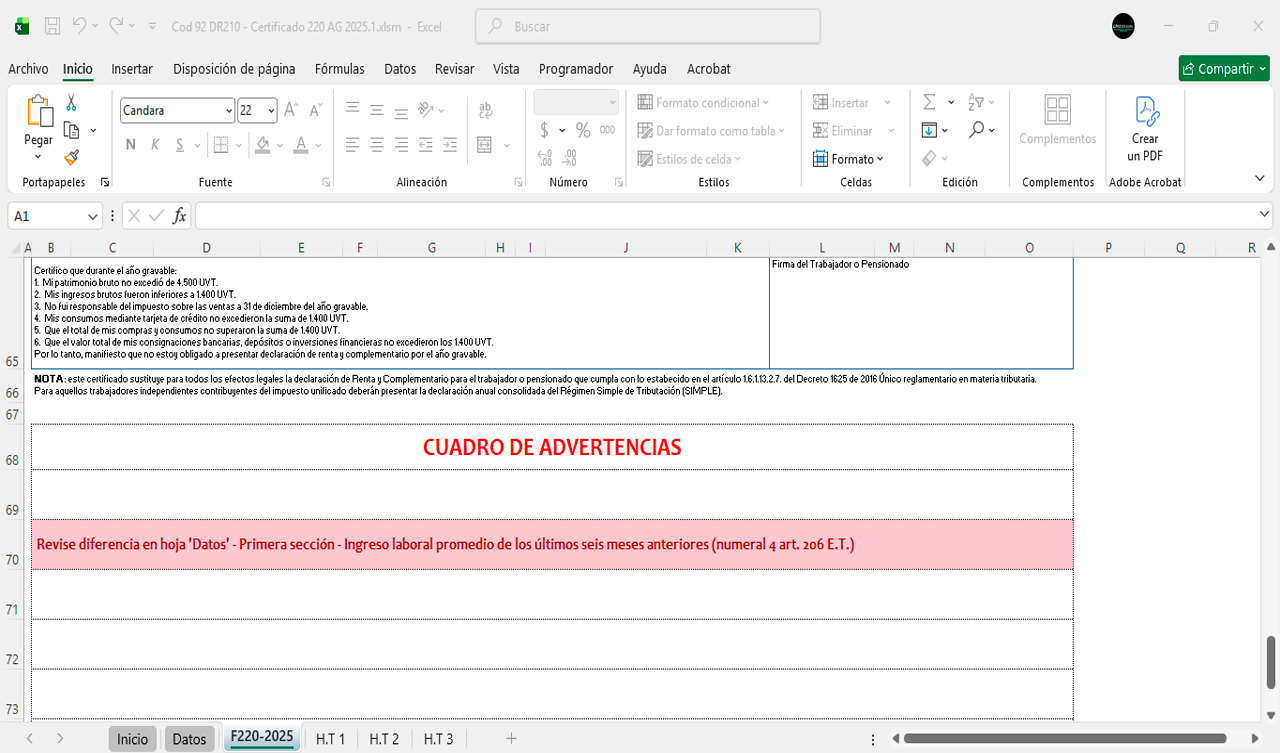Open the font name Candara dropdown
Screen dimensions: 1280x753
(229, 110)
